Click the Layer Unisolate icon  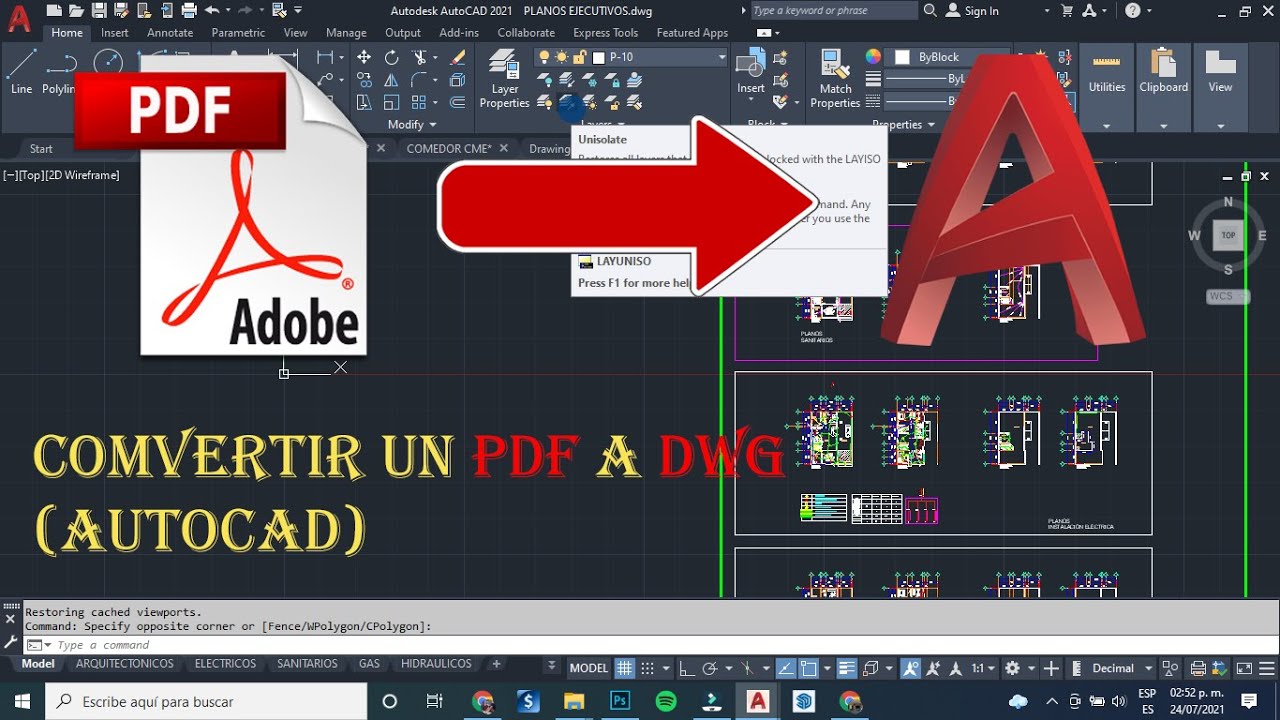click(569, 102)
